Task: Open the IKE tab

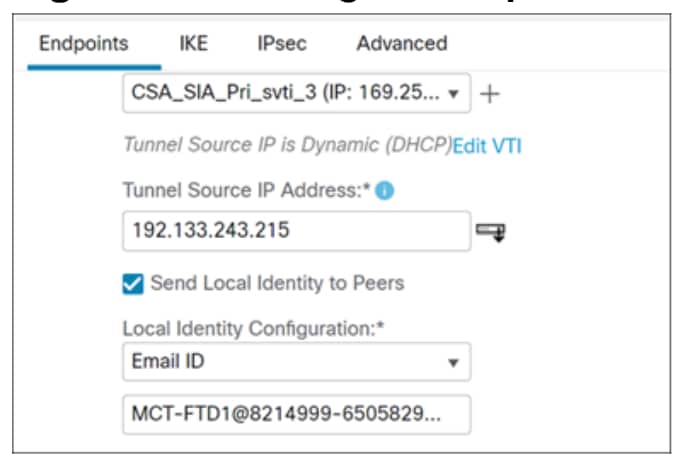Action: click(x=193, y=43)
